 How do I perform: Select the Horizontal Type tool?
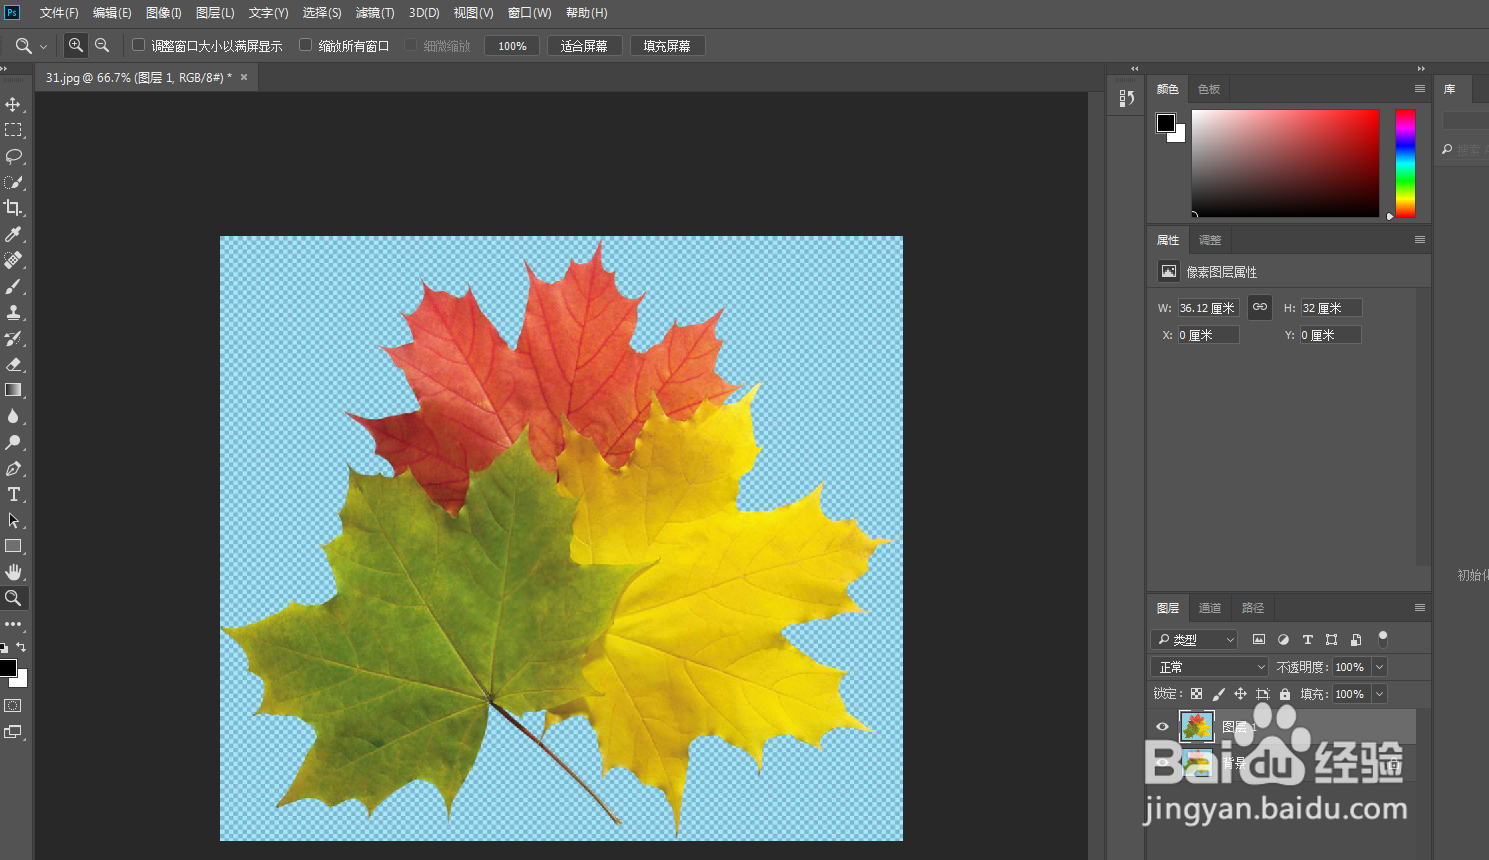pos(13,494)
